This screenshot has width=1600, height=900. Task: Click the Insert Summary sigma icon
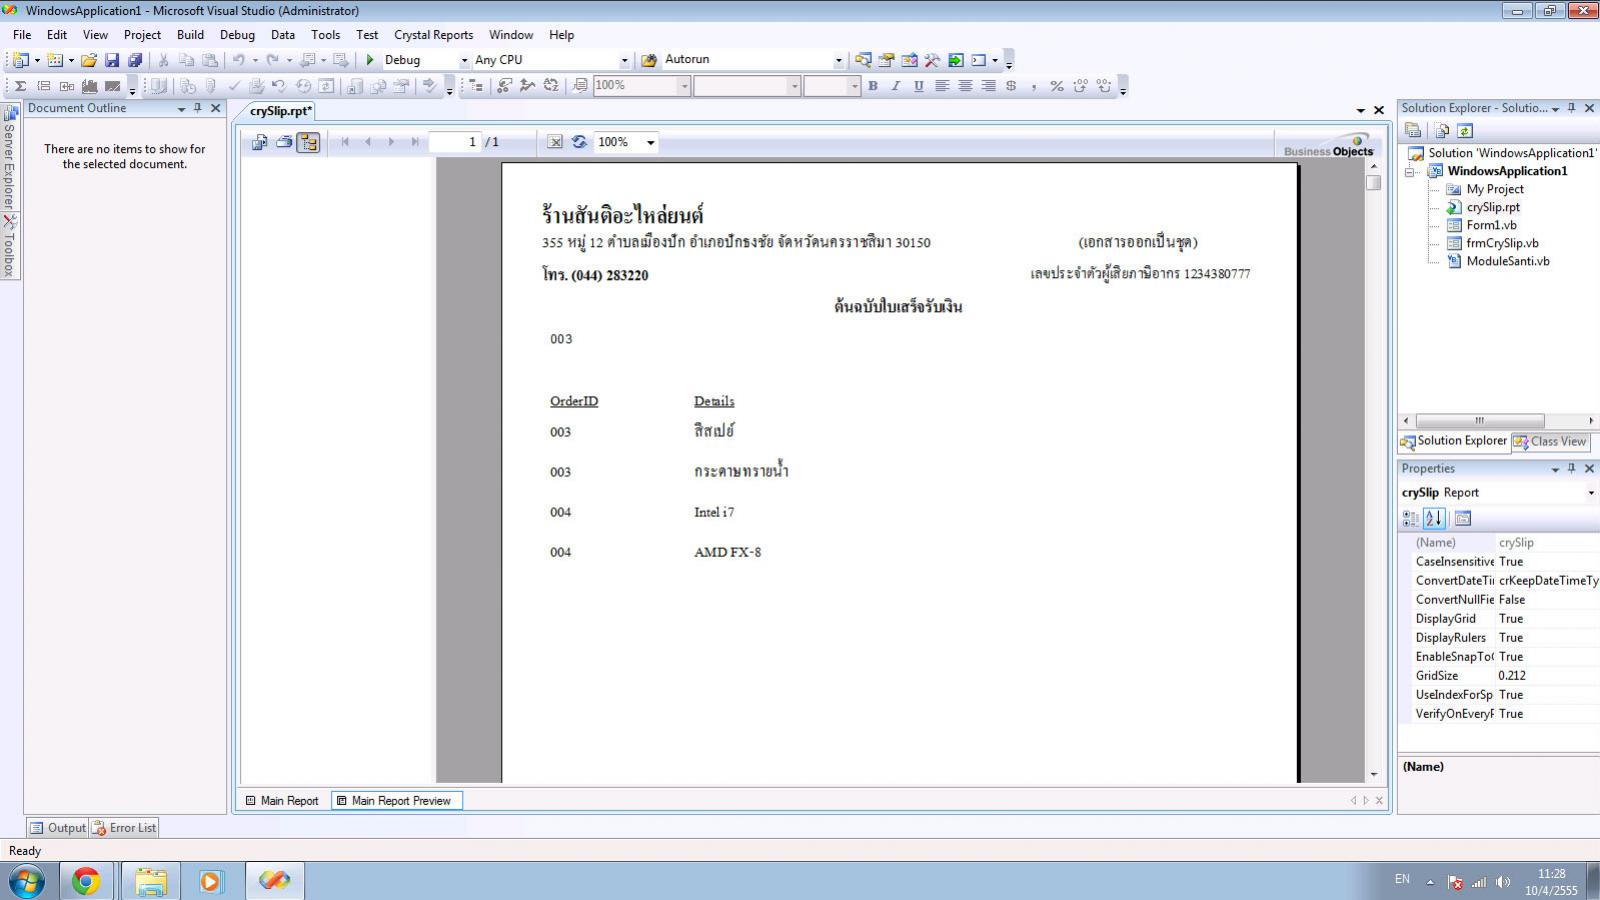20,86
